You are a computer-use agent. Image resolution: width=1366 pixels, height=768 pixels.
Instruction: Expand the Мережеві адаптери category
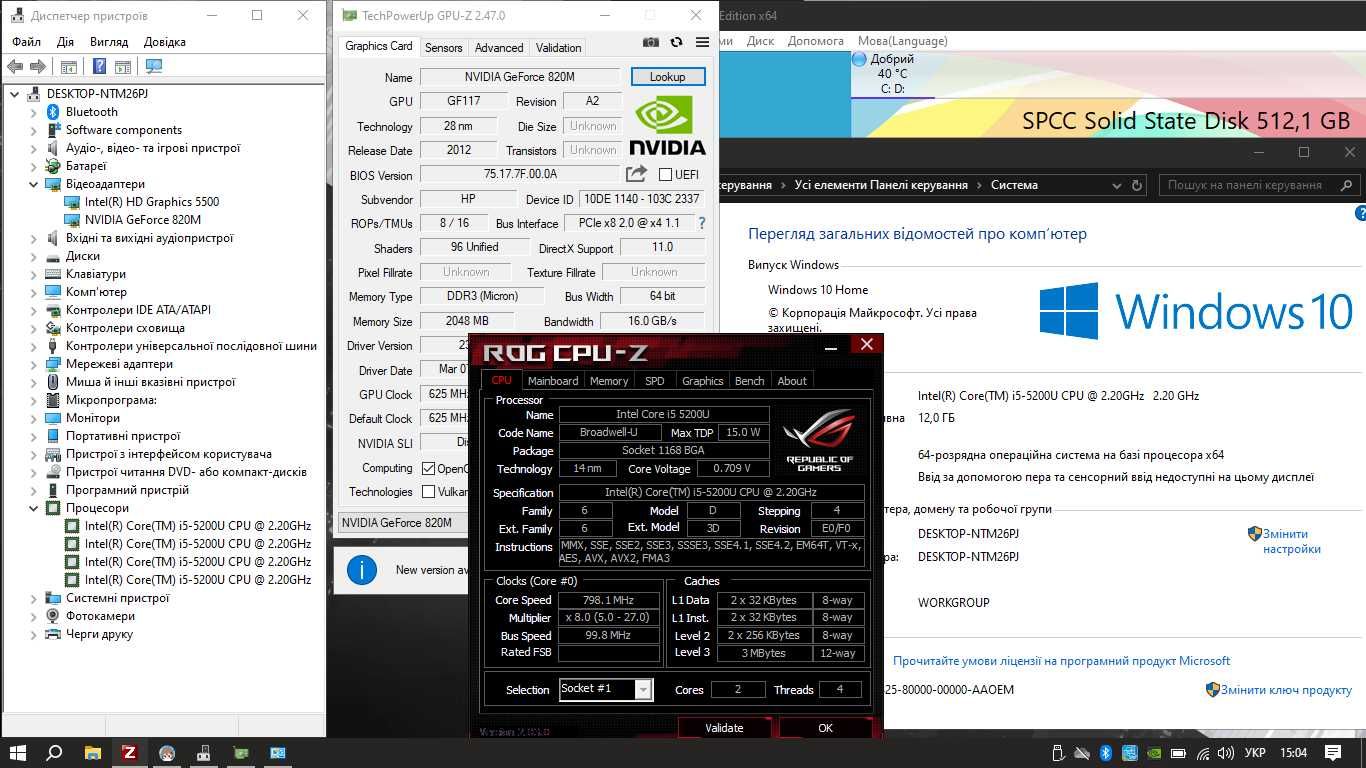pos(34,364)
